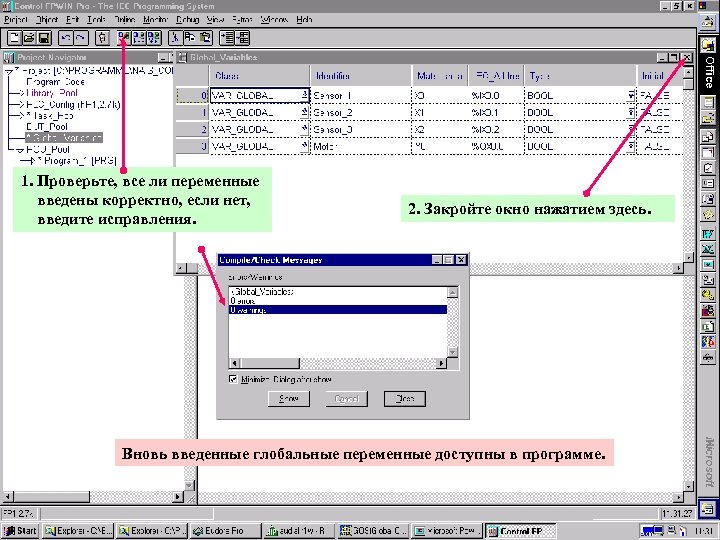This screenshot has width=720, height=540.
Task: Select Program_Code in Project Navigator
Action: (56, 82)
